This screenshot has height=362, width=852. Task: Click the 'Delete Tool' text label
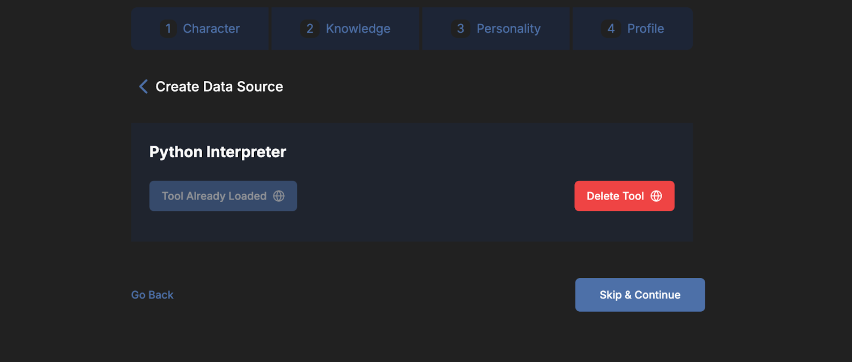pos(615,196)
